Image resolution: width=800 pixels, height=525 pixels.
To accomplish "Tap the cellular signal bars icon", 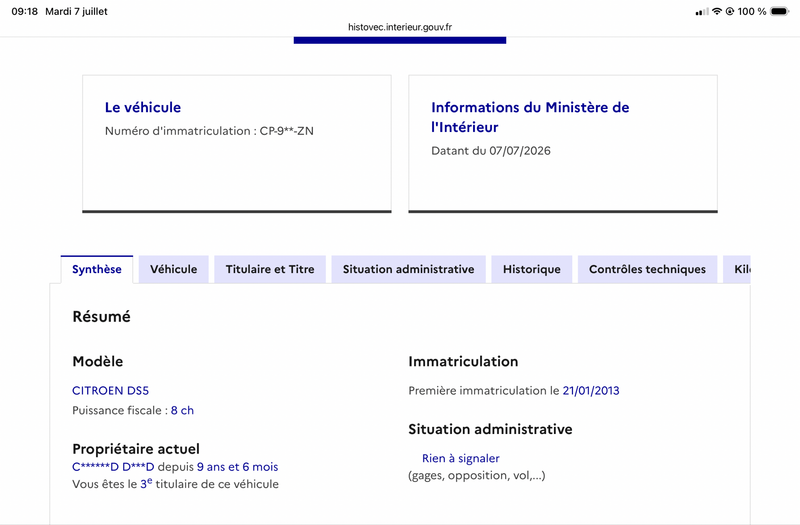I will pos(702,12).
